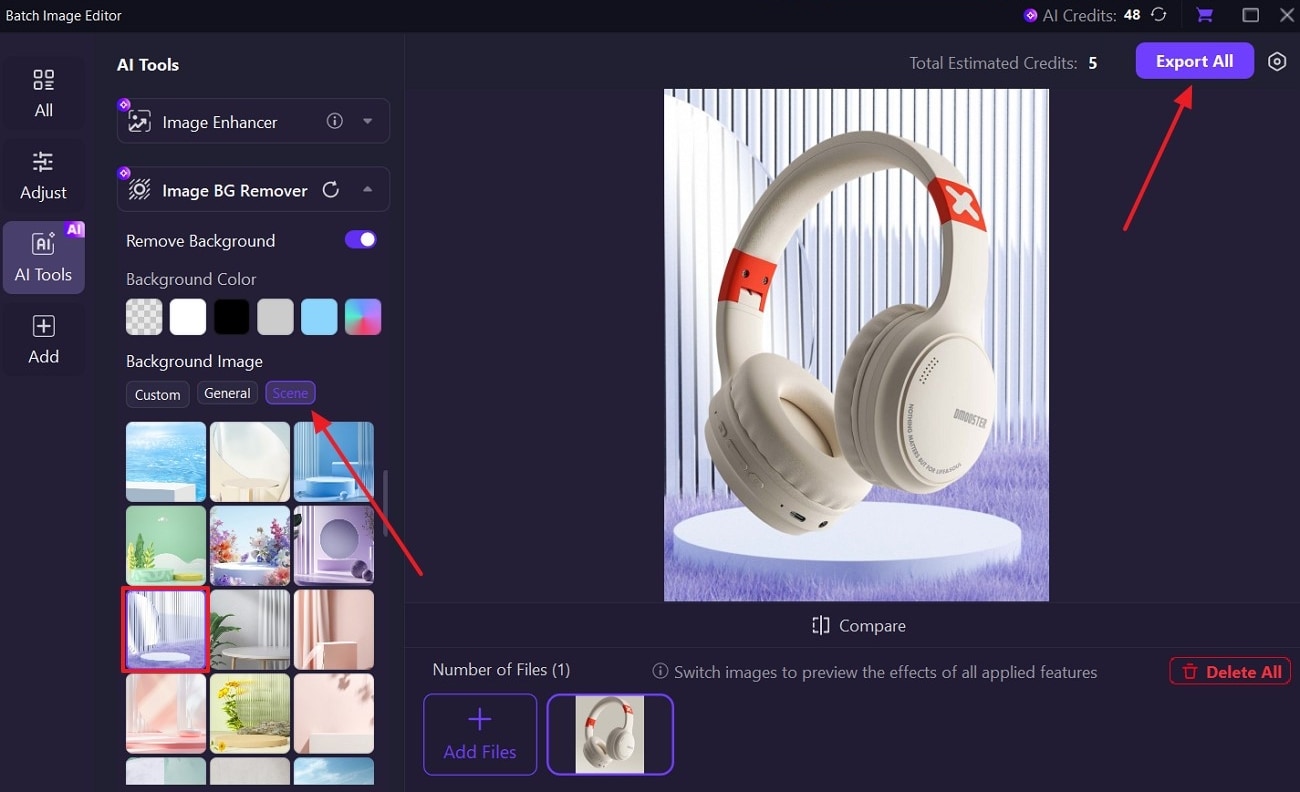Open the Add sidebar section
This screenshot has width=1300, height=792.
pos(44,340)
